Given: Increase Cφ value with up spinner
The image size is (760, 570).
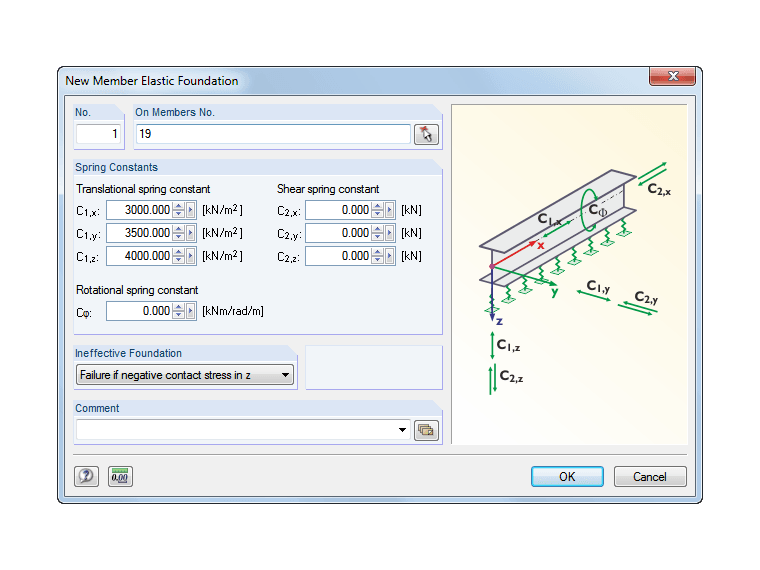Looking at the screenshot, I should (179, 307).
